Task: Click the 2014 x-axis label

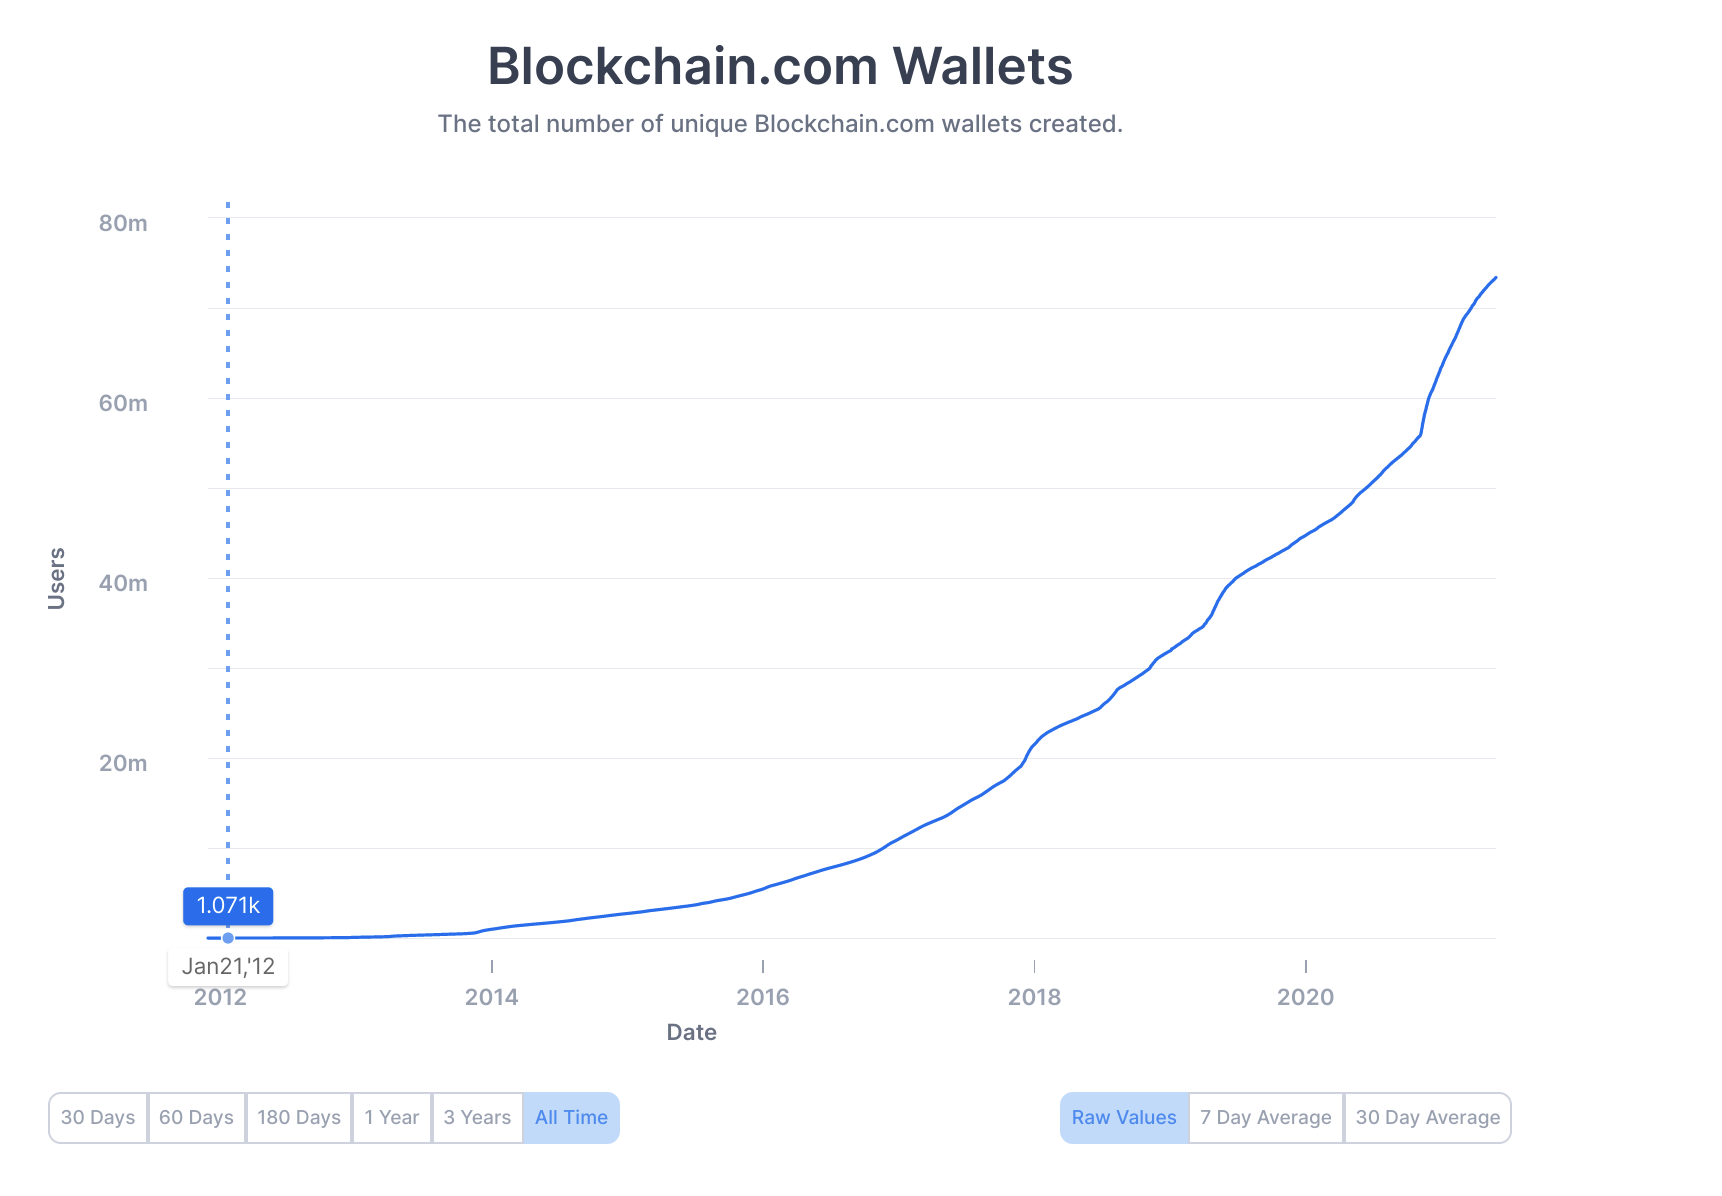Action: pyautogui.click(x=492, y=997)
